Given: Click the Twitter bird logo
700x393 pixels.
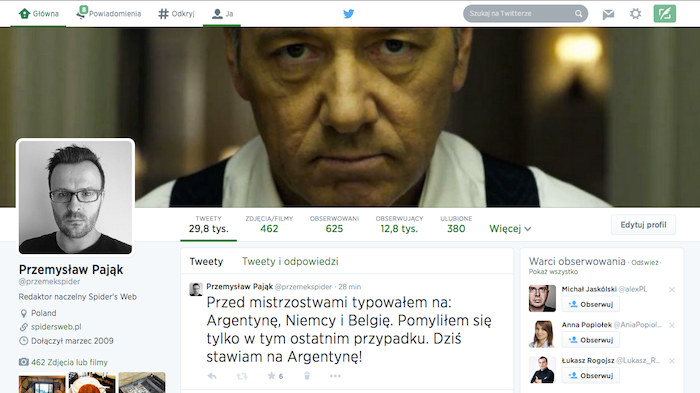Looking at the screenshot, I should point(349,14).
